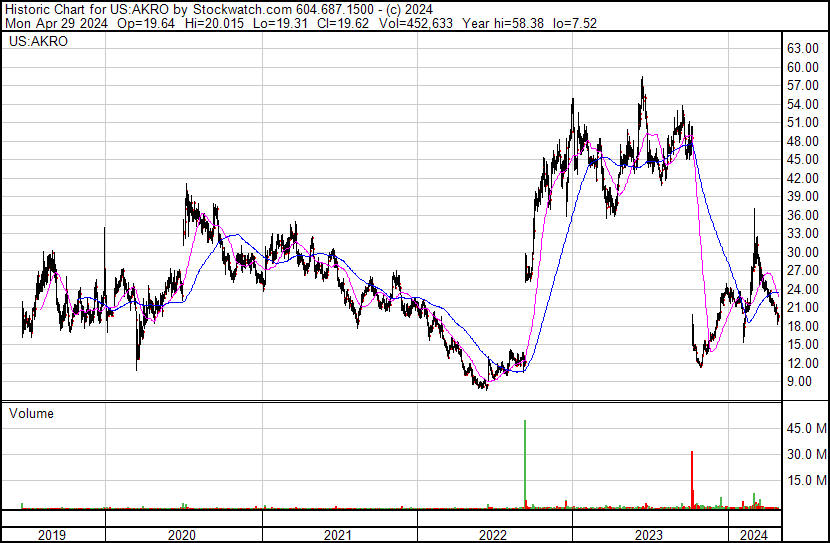Select the 2022 year label
This screenshot has width=830, height=543.
495,535
